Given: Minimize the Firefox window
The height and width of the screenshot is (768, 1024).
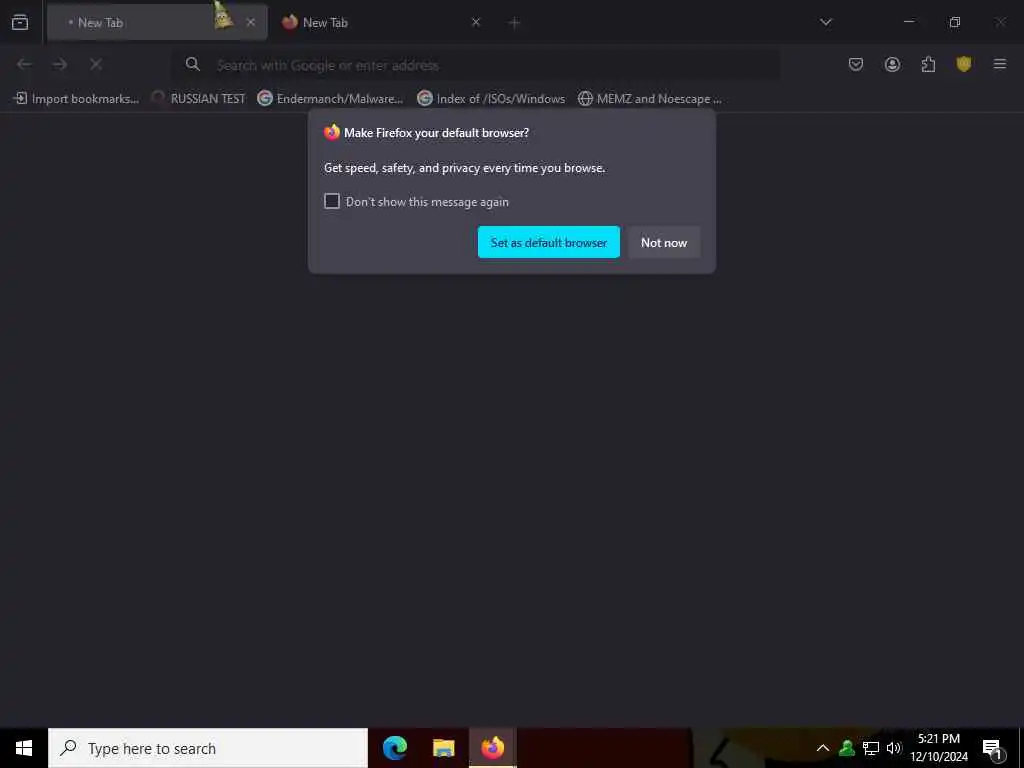Looking at the screenshot, I should click(x=908, y=22).
